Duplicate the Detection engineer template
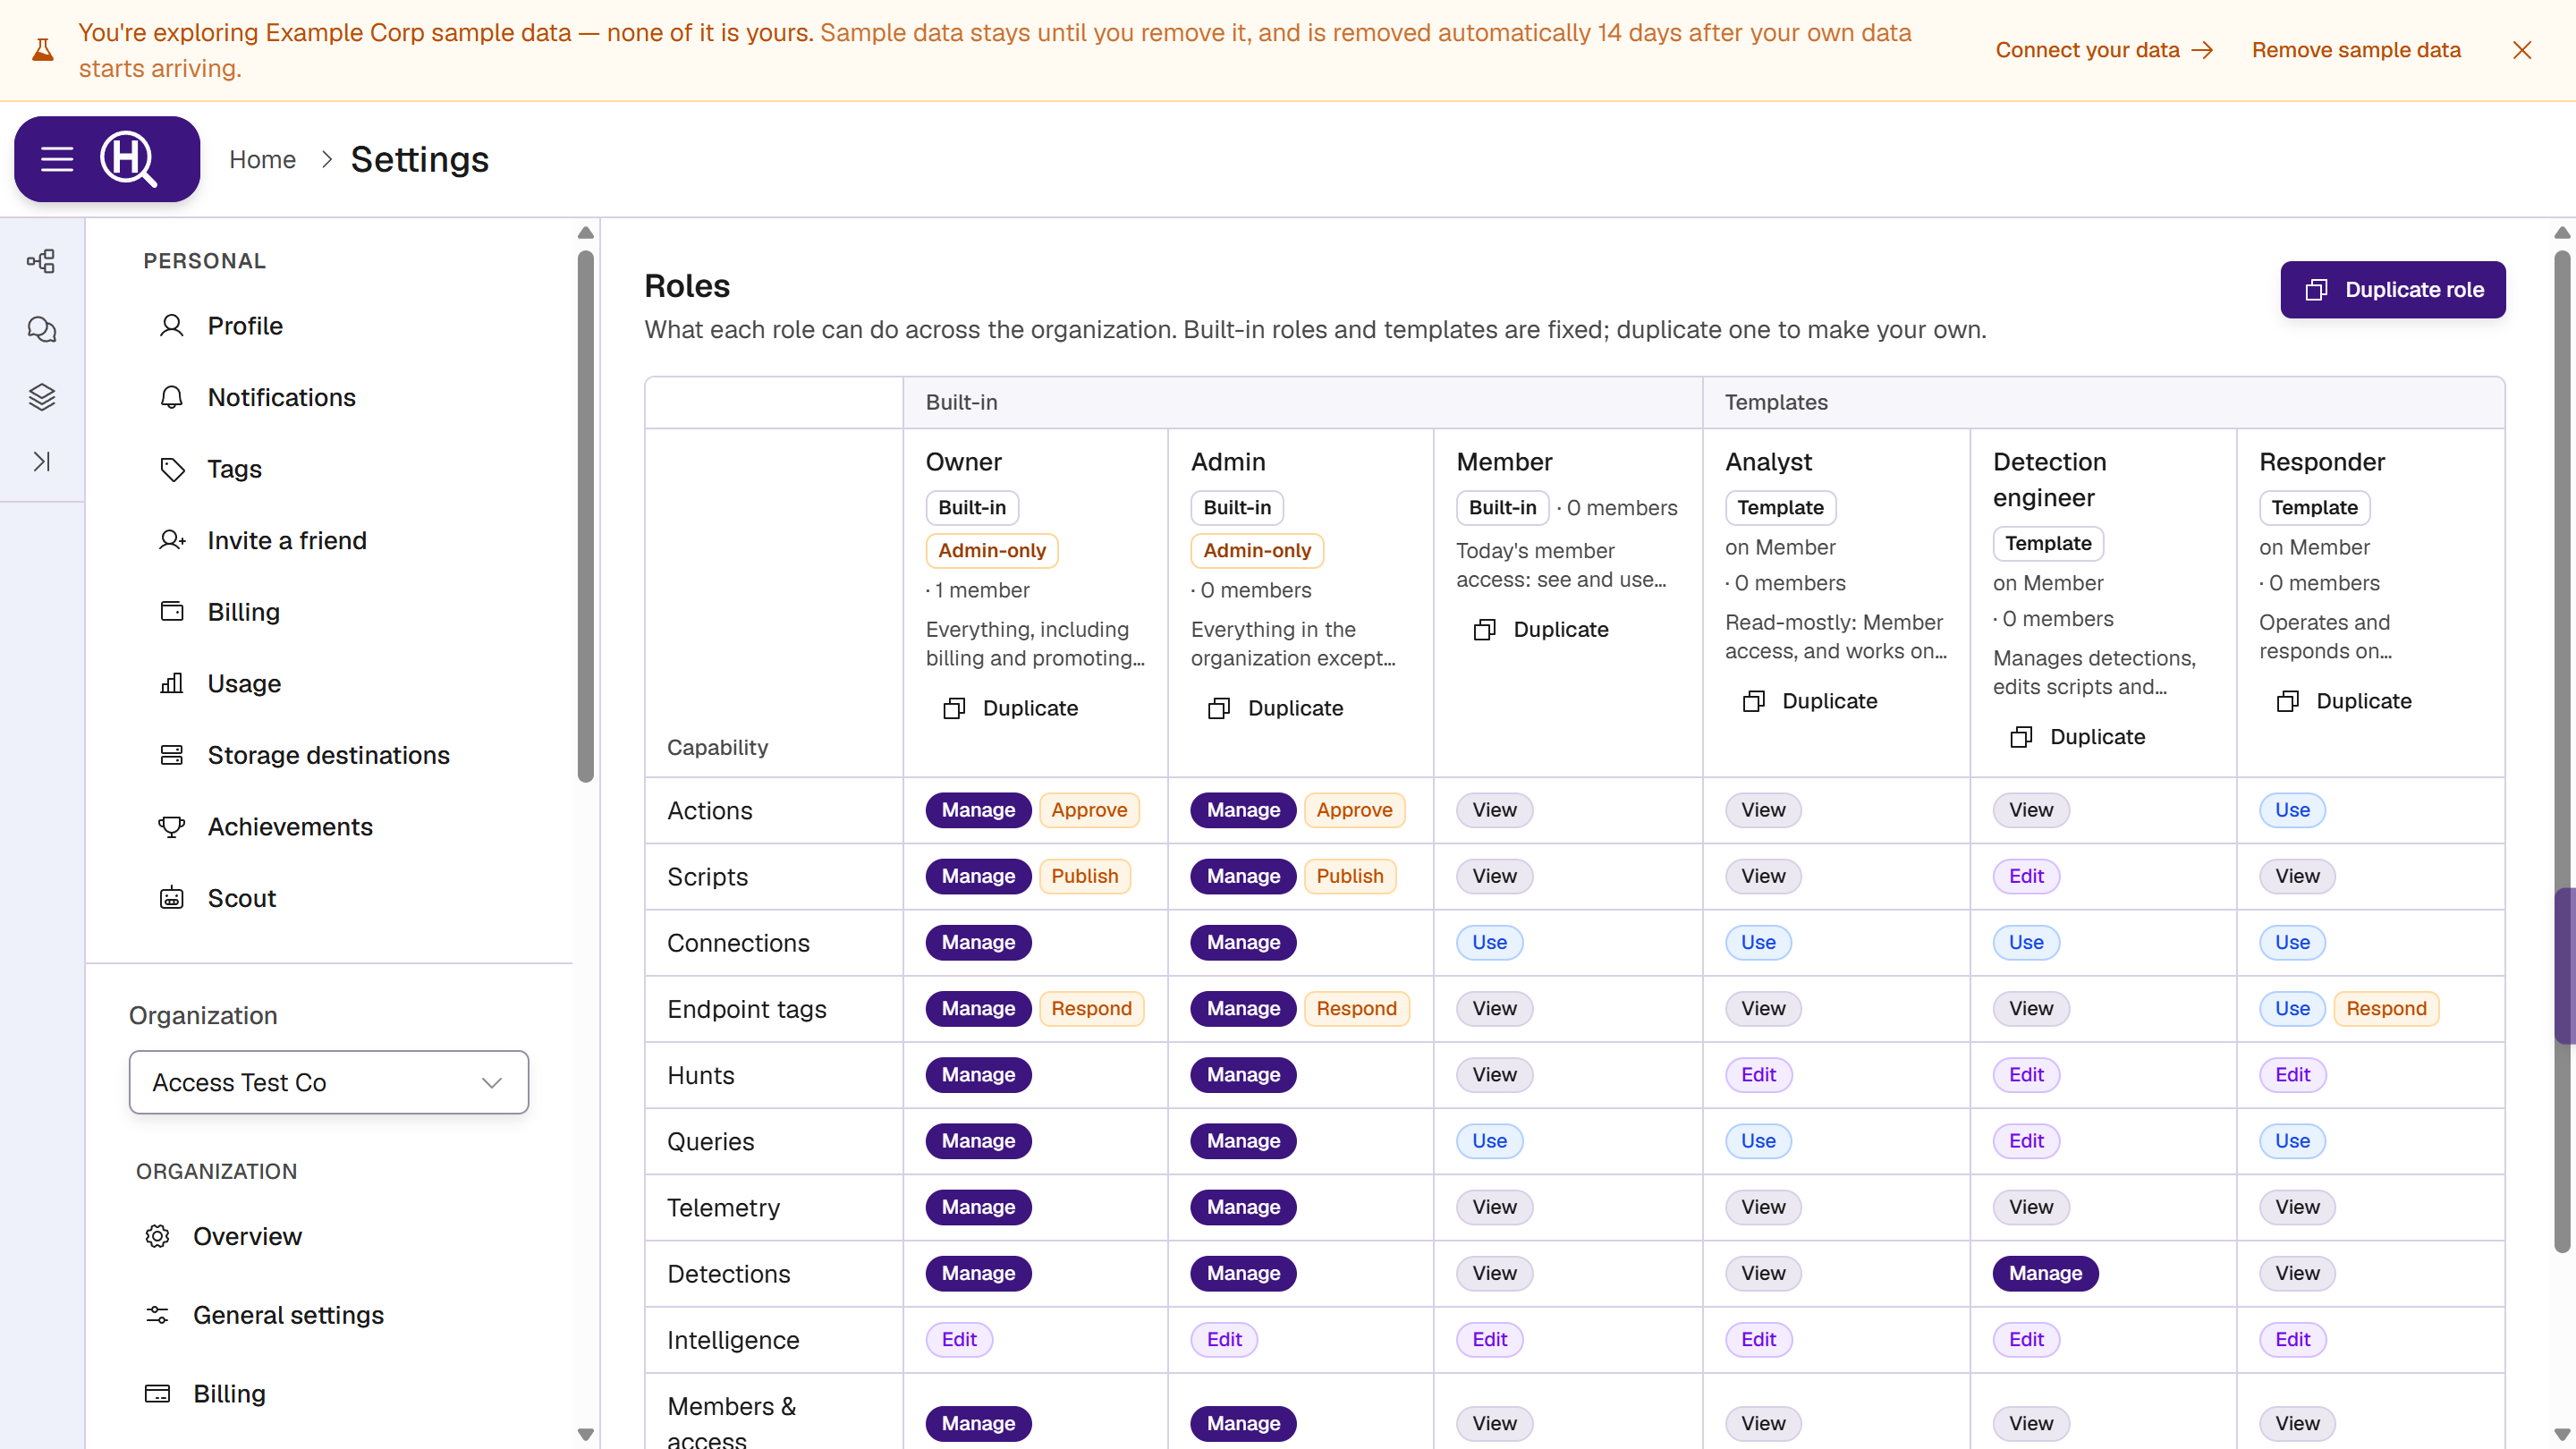2576x1449 pixels. [2078, 737]
